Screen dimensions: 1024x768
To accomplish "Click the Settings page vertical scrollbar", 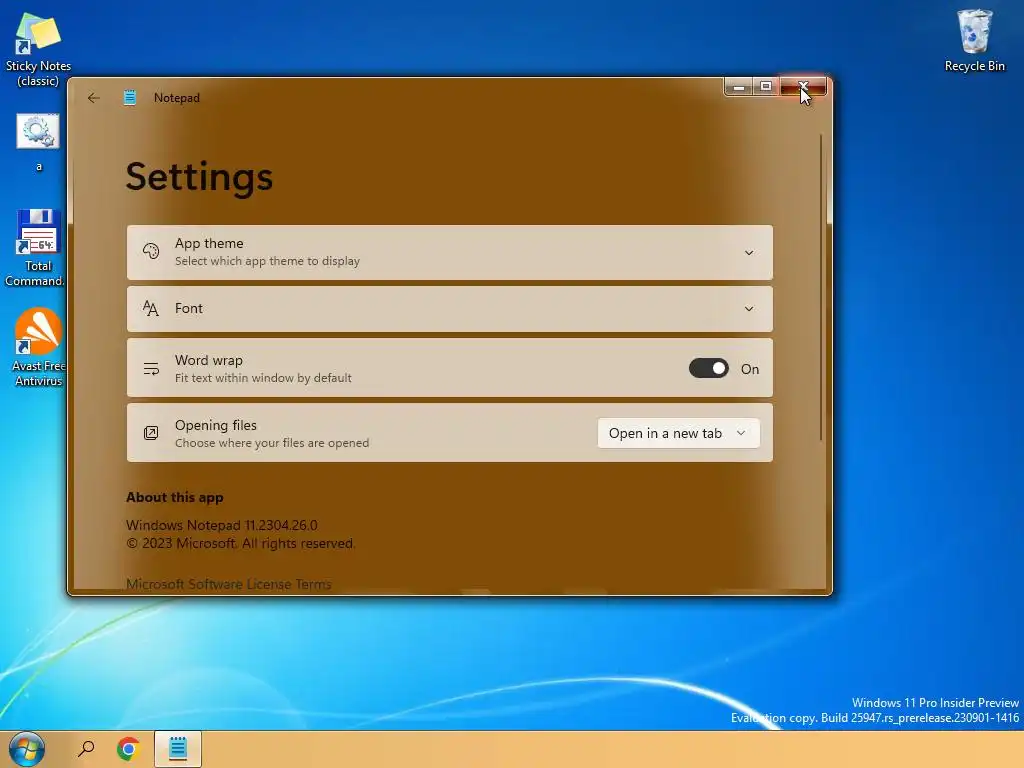I will click(821, 287).
